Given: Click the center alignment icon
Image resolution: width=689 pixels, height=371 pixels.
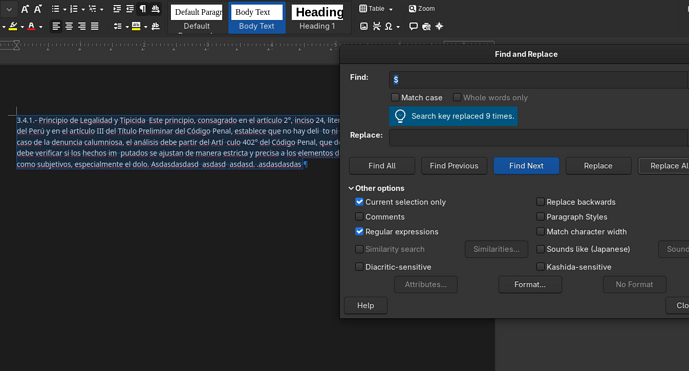Looking at the screenshot, I should (69, 26).
